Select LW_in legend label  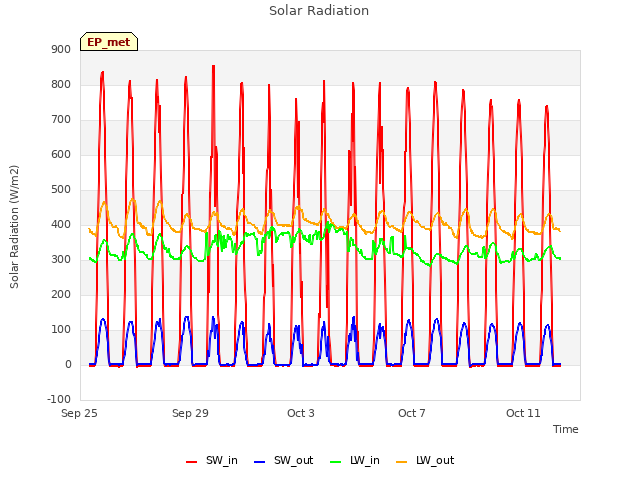point(365,460)
